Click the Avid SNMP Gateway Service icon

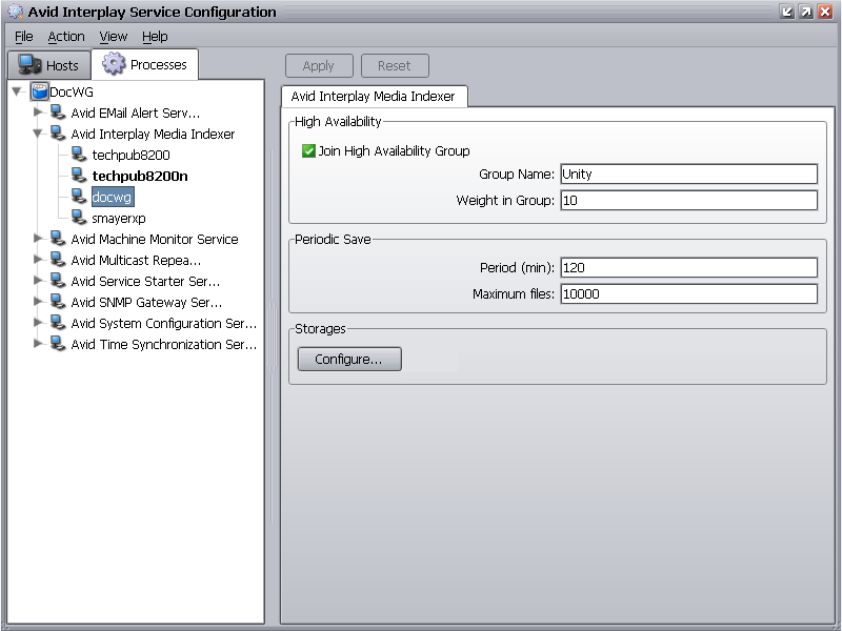[x=57, y=301]
